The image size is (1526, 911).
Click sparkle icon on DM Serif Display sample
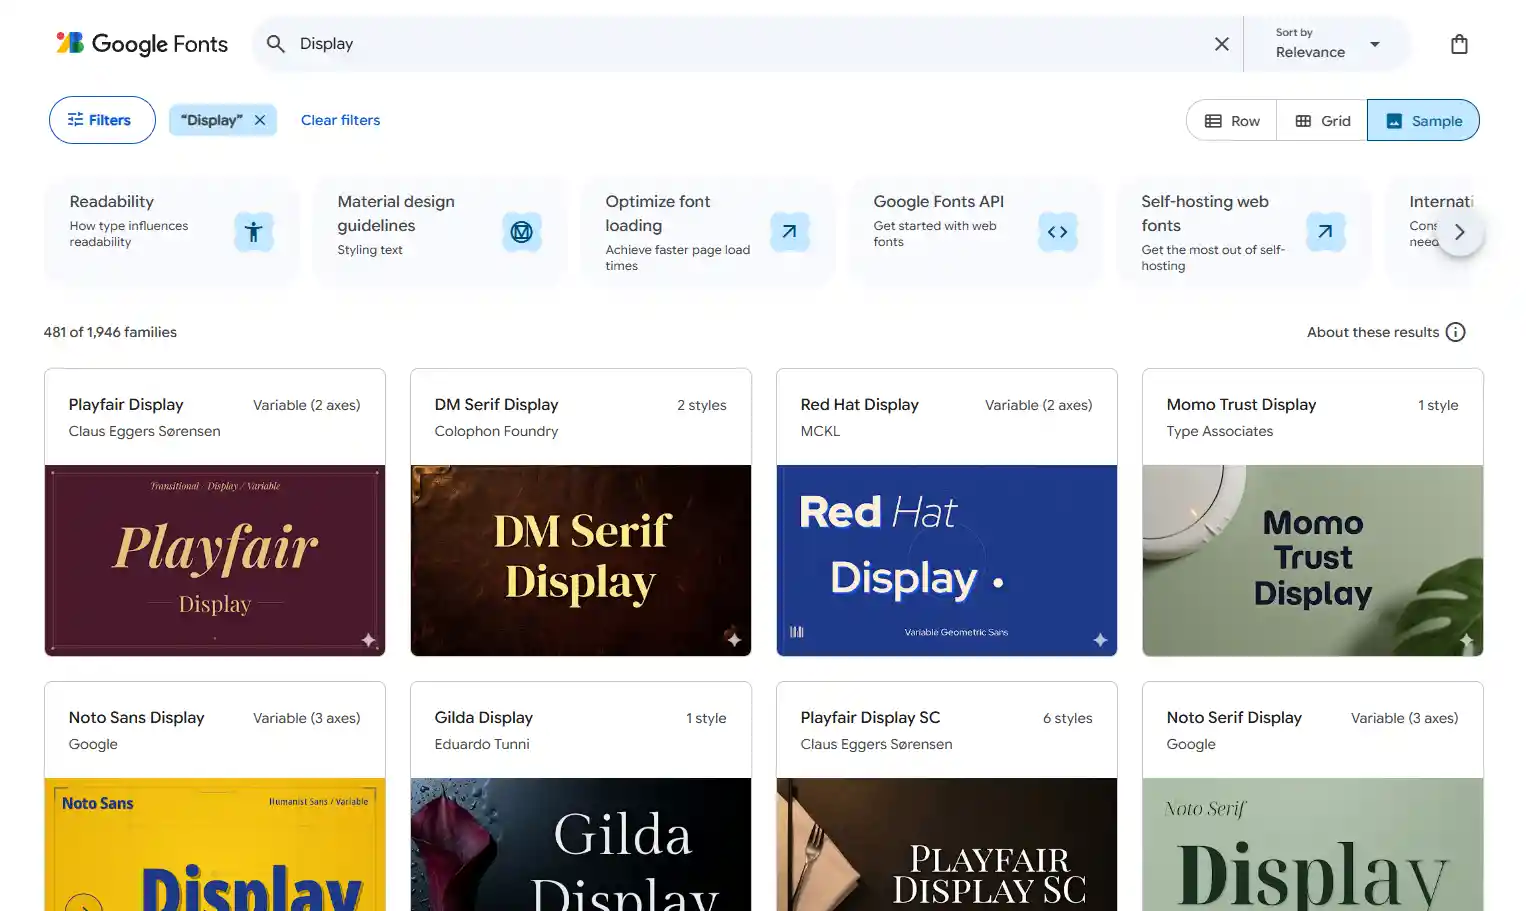[x=734, y=640]
